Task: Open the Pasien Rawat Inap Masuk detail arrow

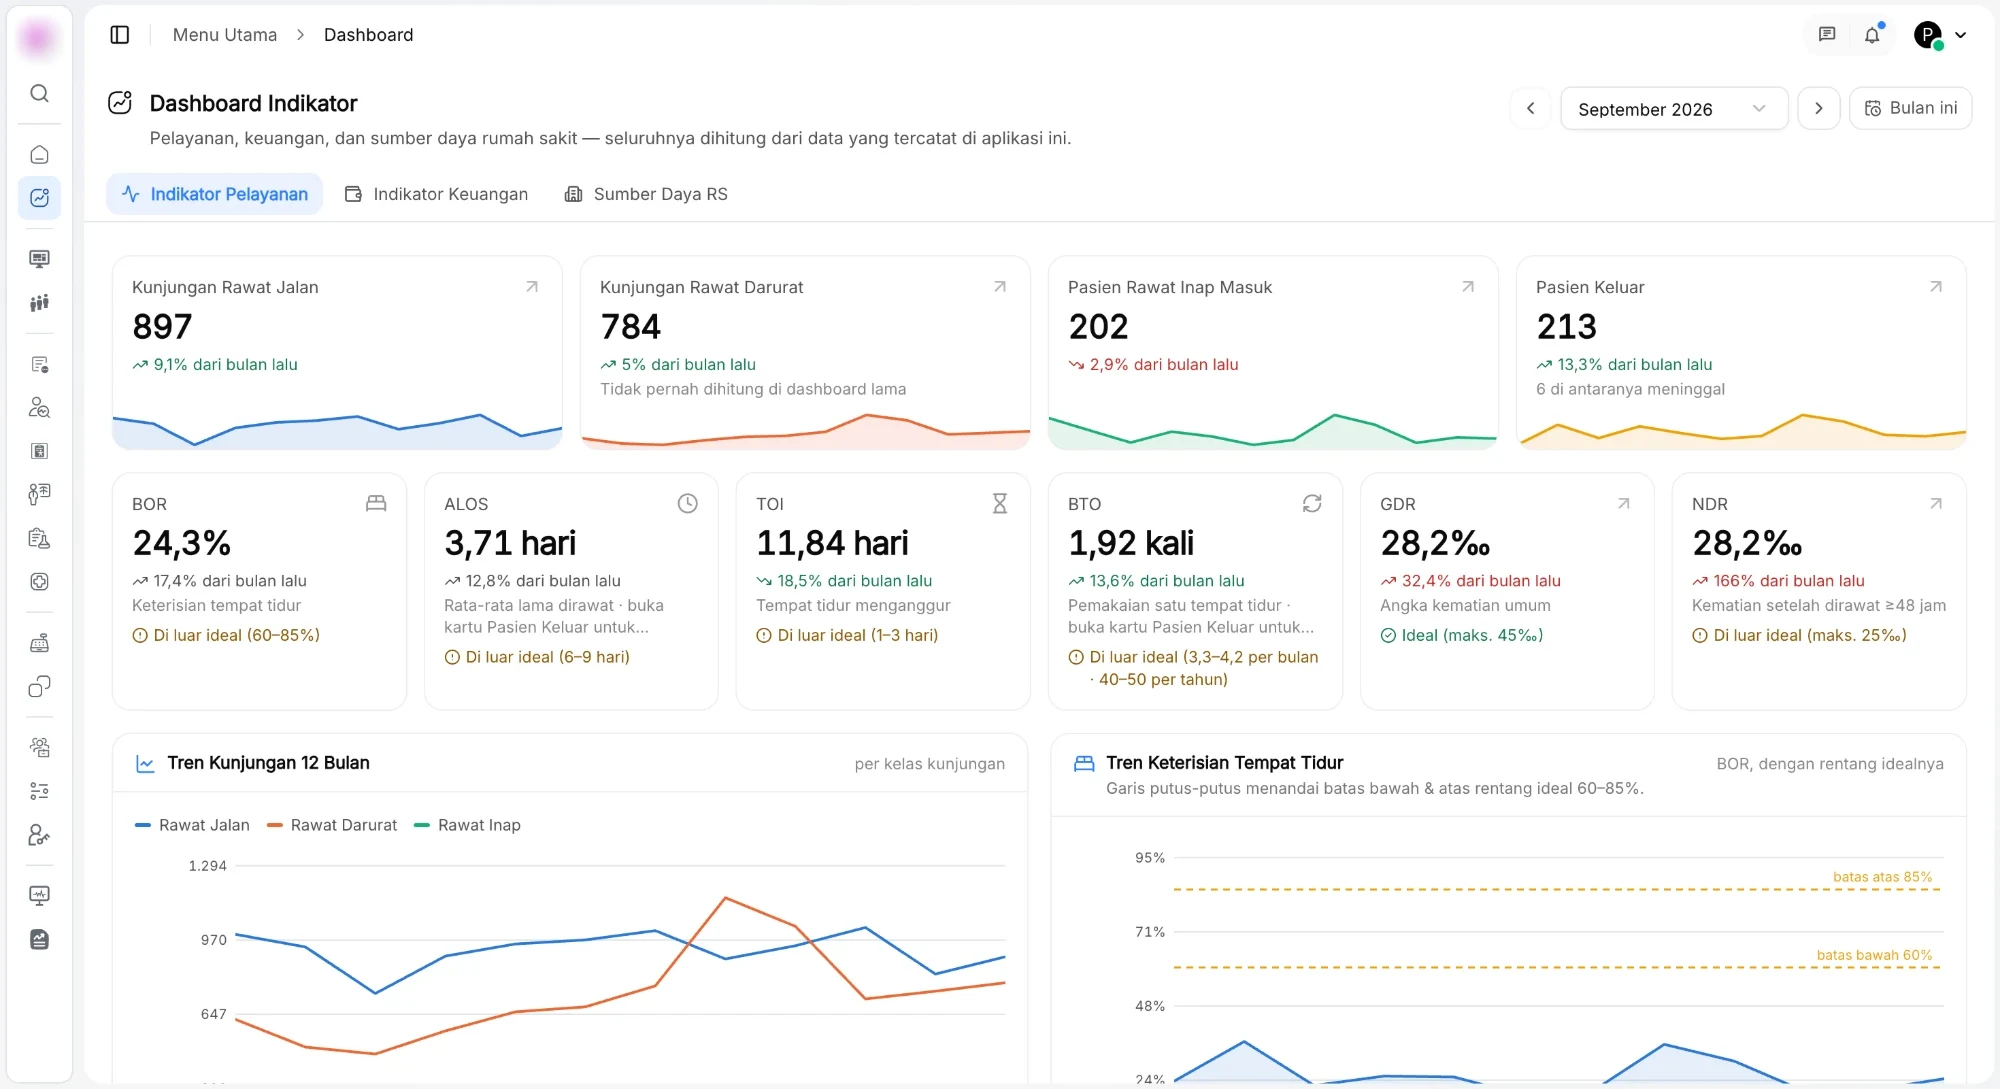Action: (x=1468, y=287)
